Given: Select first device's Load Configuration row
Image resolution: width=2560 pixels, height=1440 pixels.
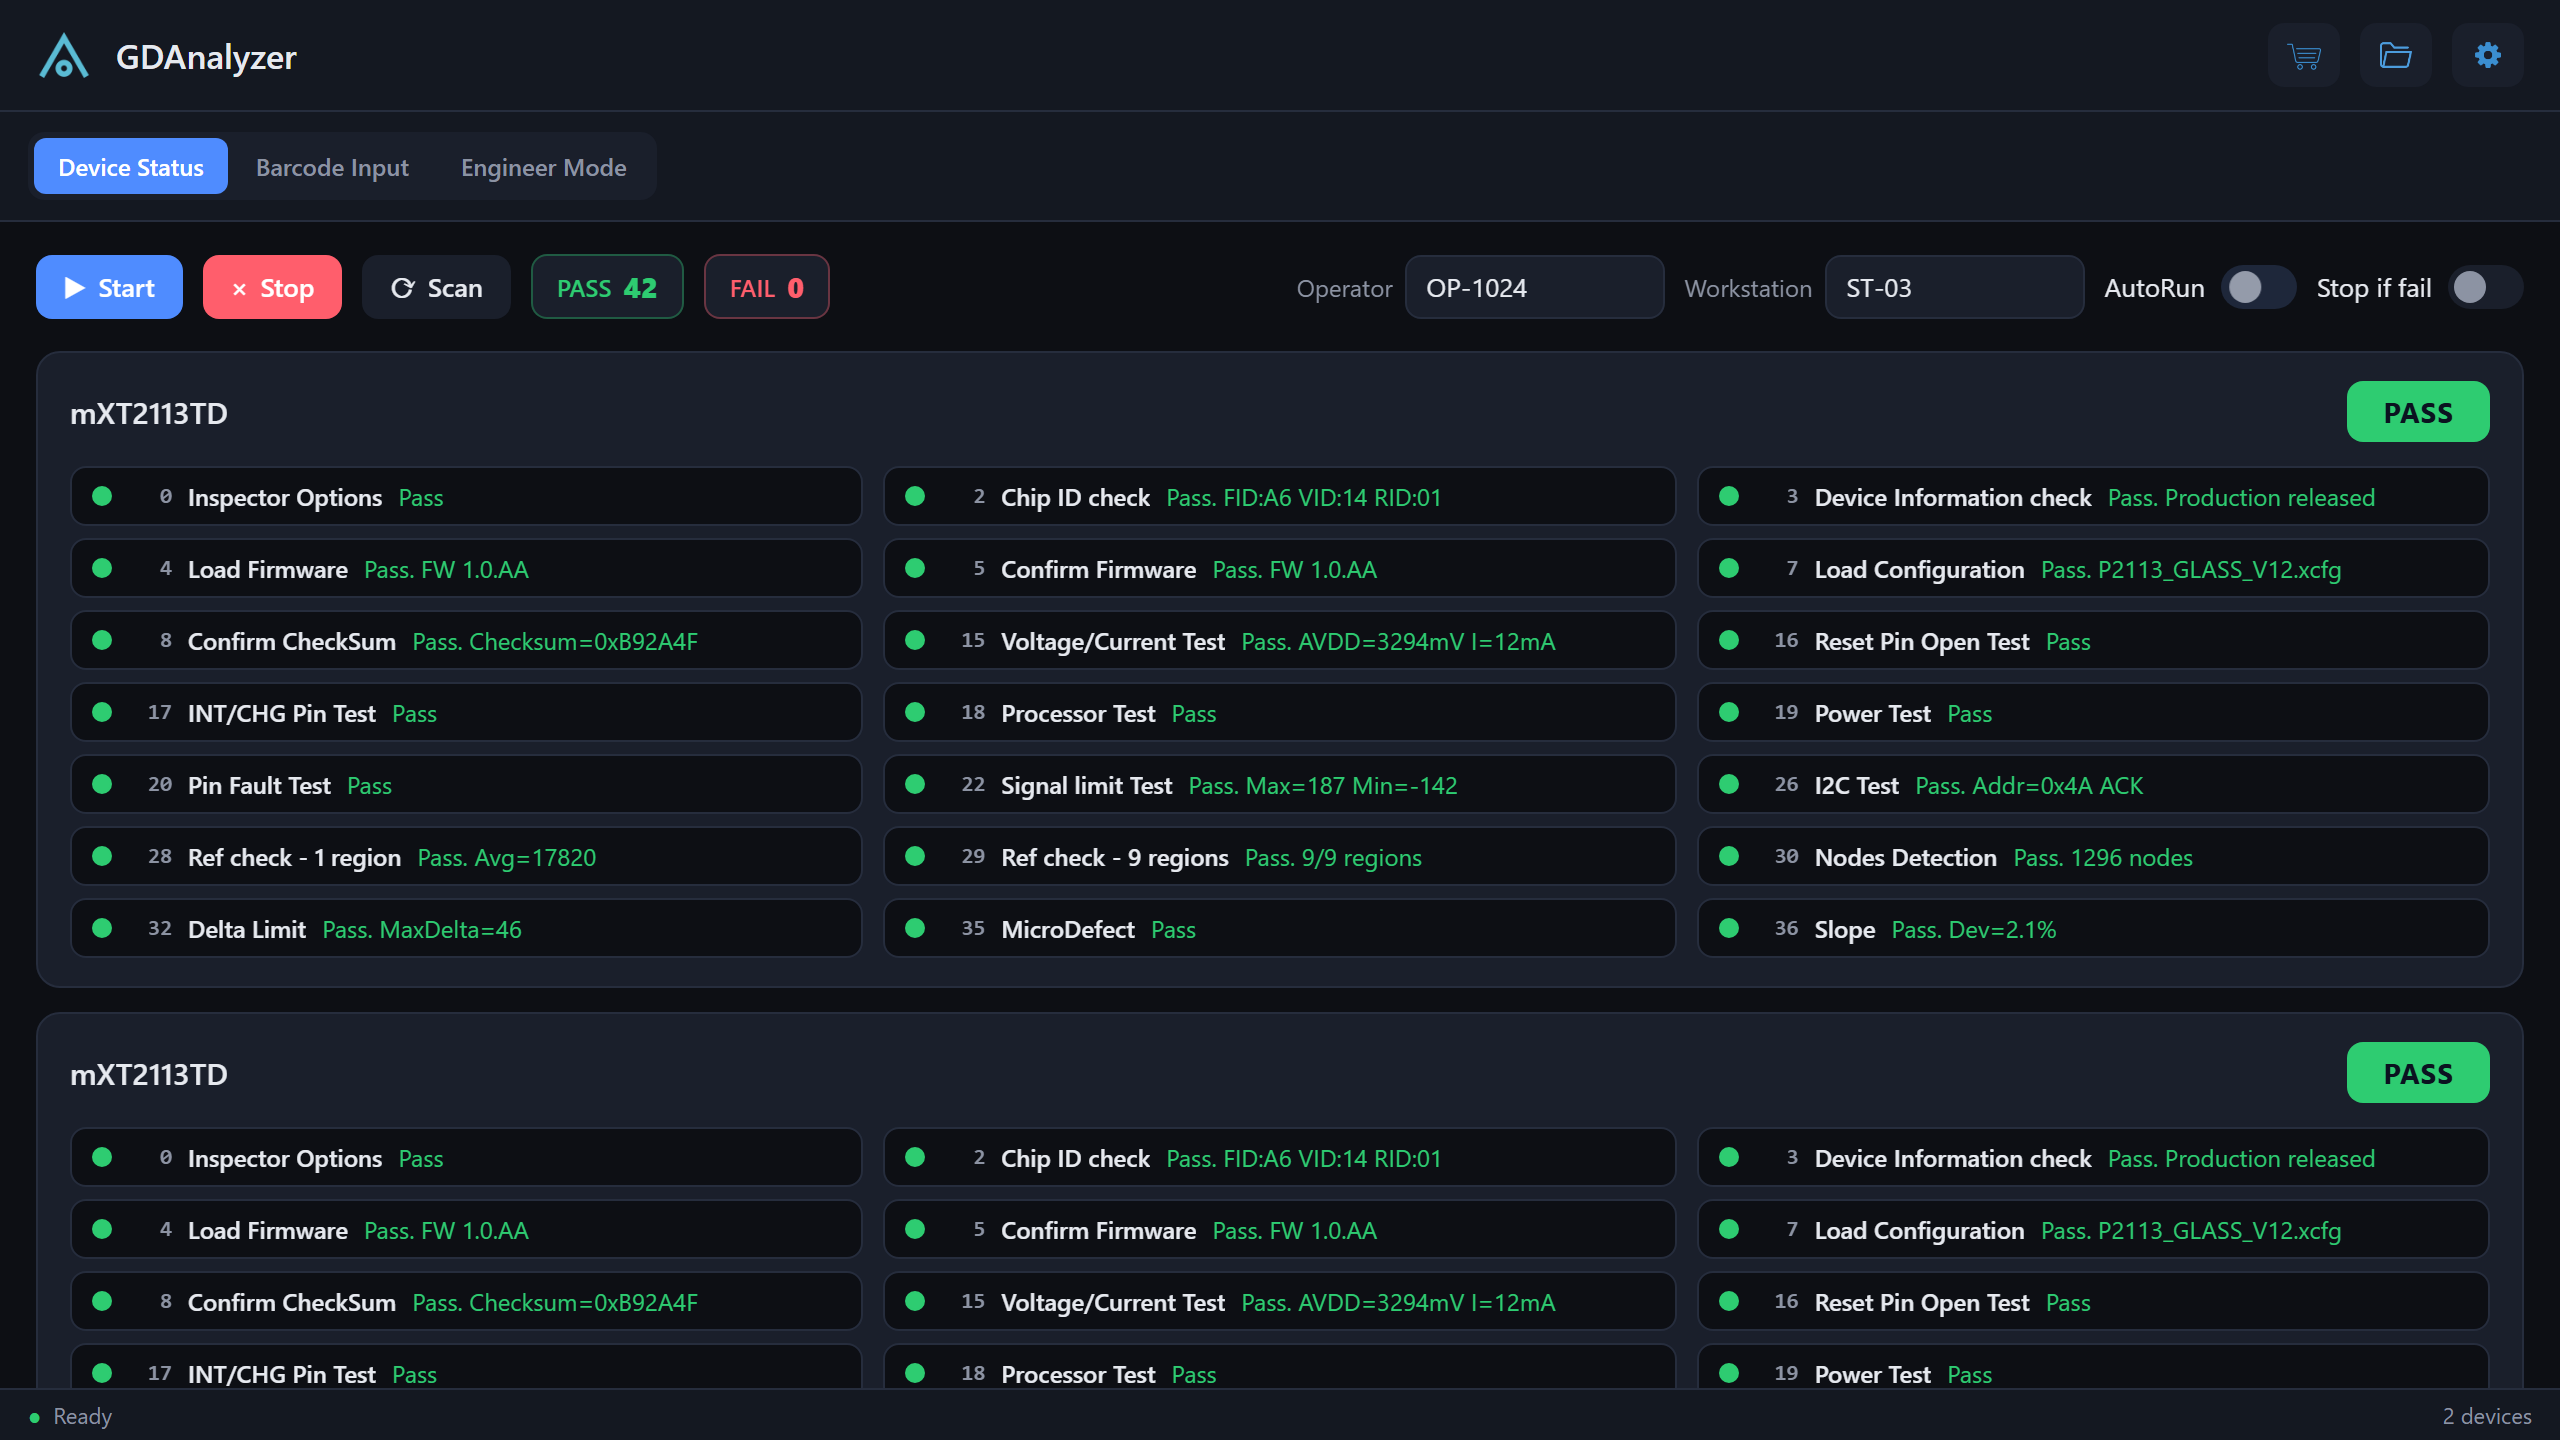Looking at the screenshot, I should 2093,569.
